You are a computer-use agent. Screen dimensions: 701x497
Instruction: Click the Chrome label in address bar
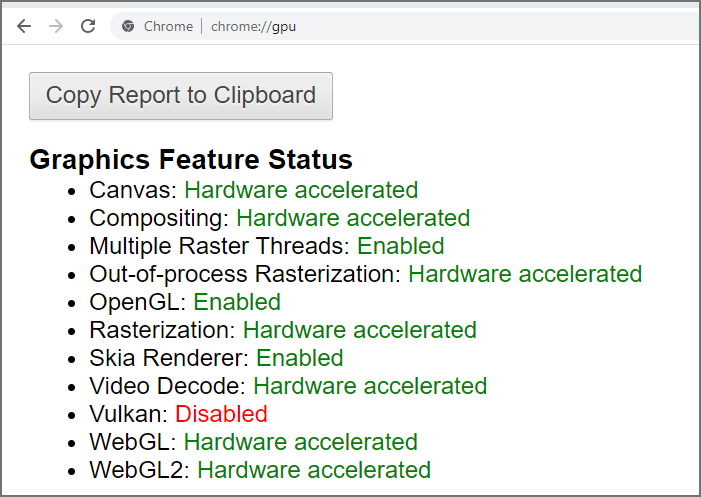(x=169, y=26)
